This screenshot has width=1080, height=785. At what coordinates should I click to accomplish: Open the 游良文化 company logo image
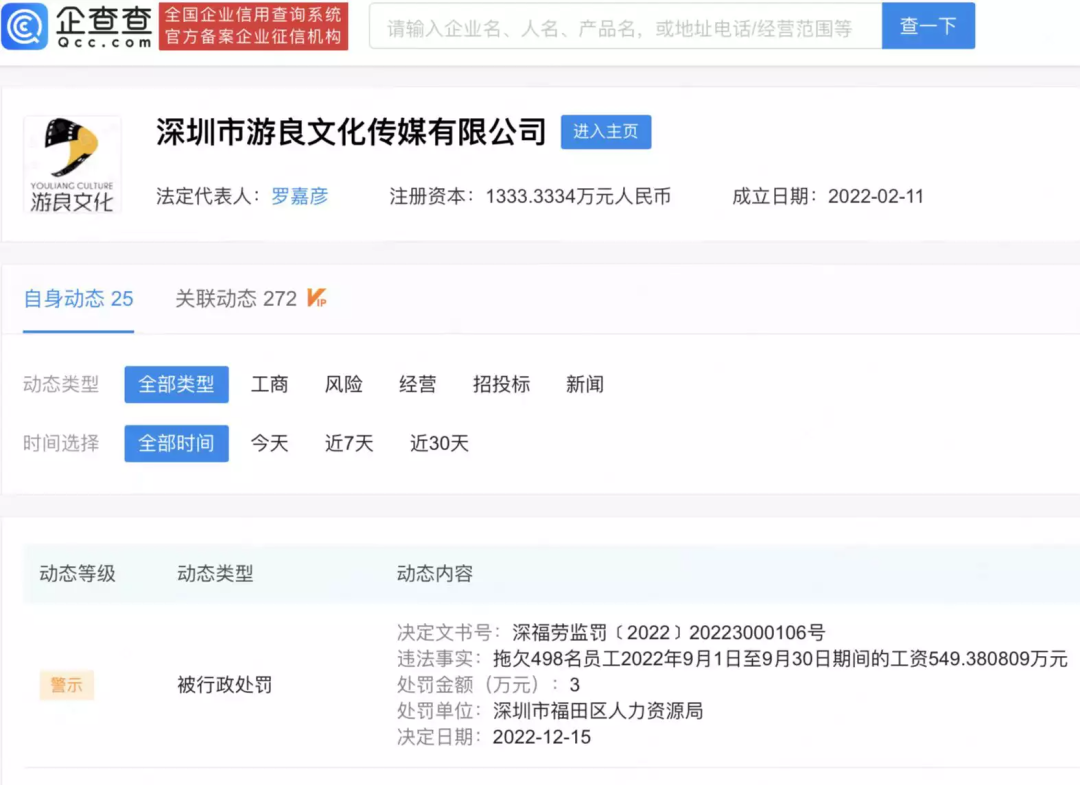[x=71, y=163]
